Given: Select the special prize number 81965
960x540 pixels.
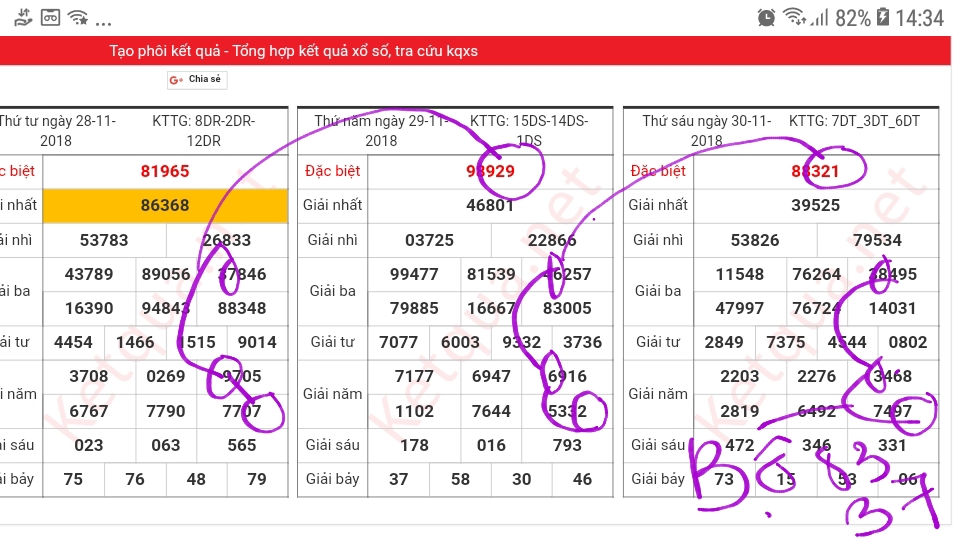Looking at the screenshot, I should click(165, 171).
